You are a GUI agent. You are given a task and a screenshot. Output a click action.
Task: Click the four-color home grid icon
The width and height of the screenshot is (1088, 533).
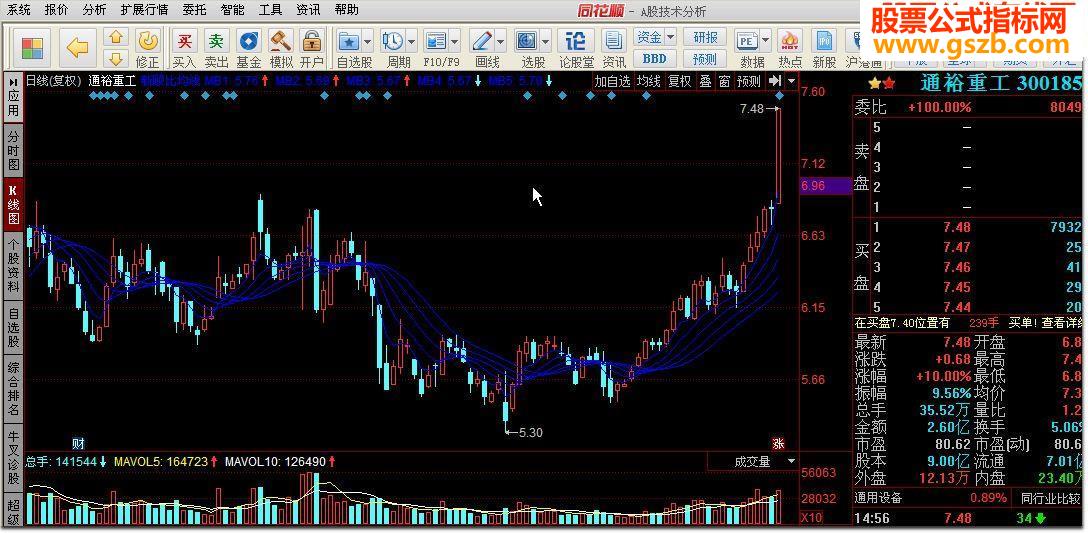32,48
